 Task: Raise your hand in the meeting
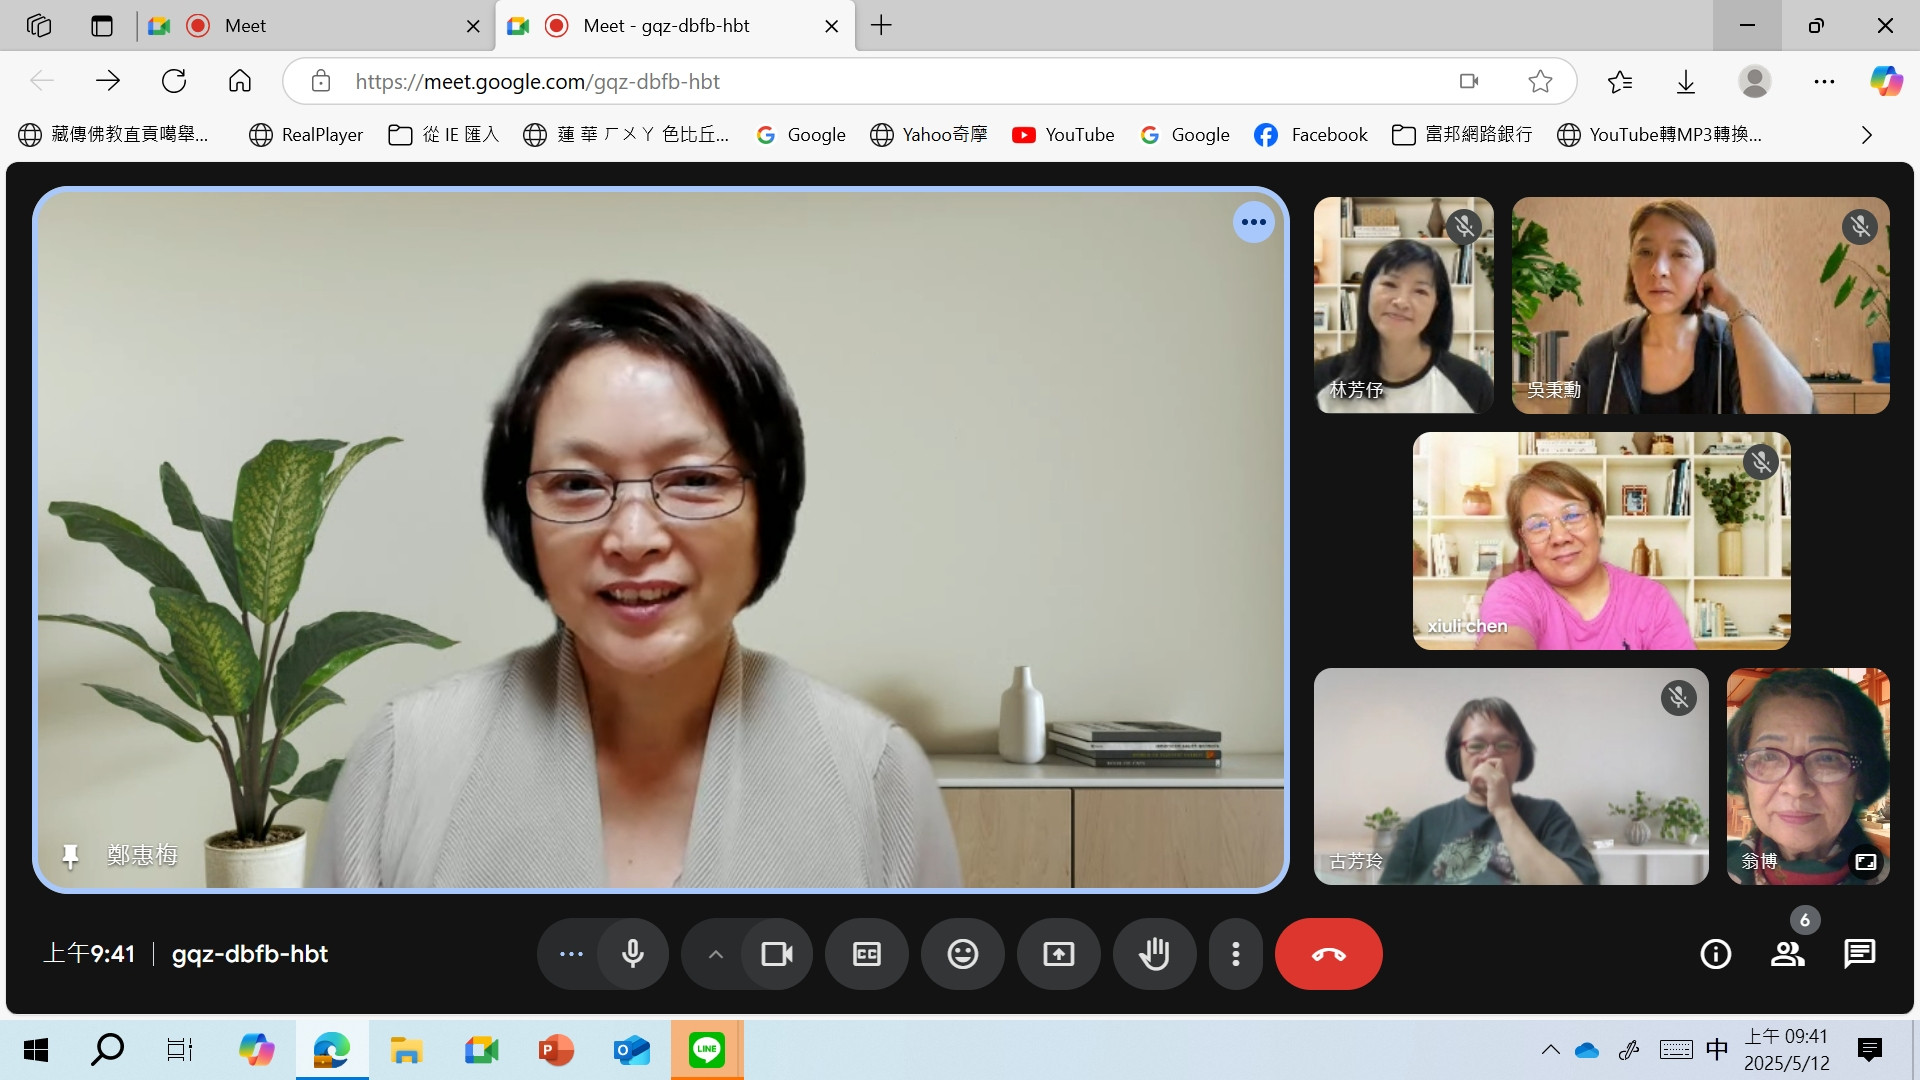1154,954
